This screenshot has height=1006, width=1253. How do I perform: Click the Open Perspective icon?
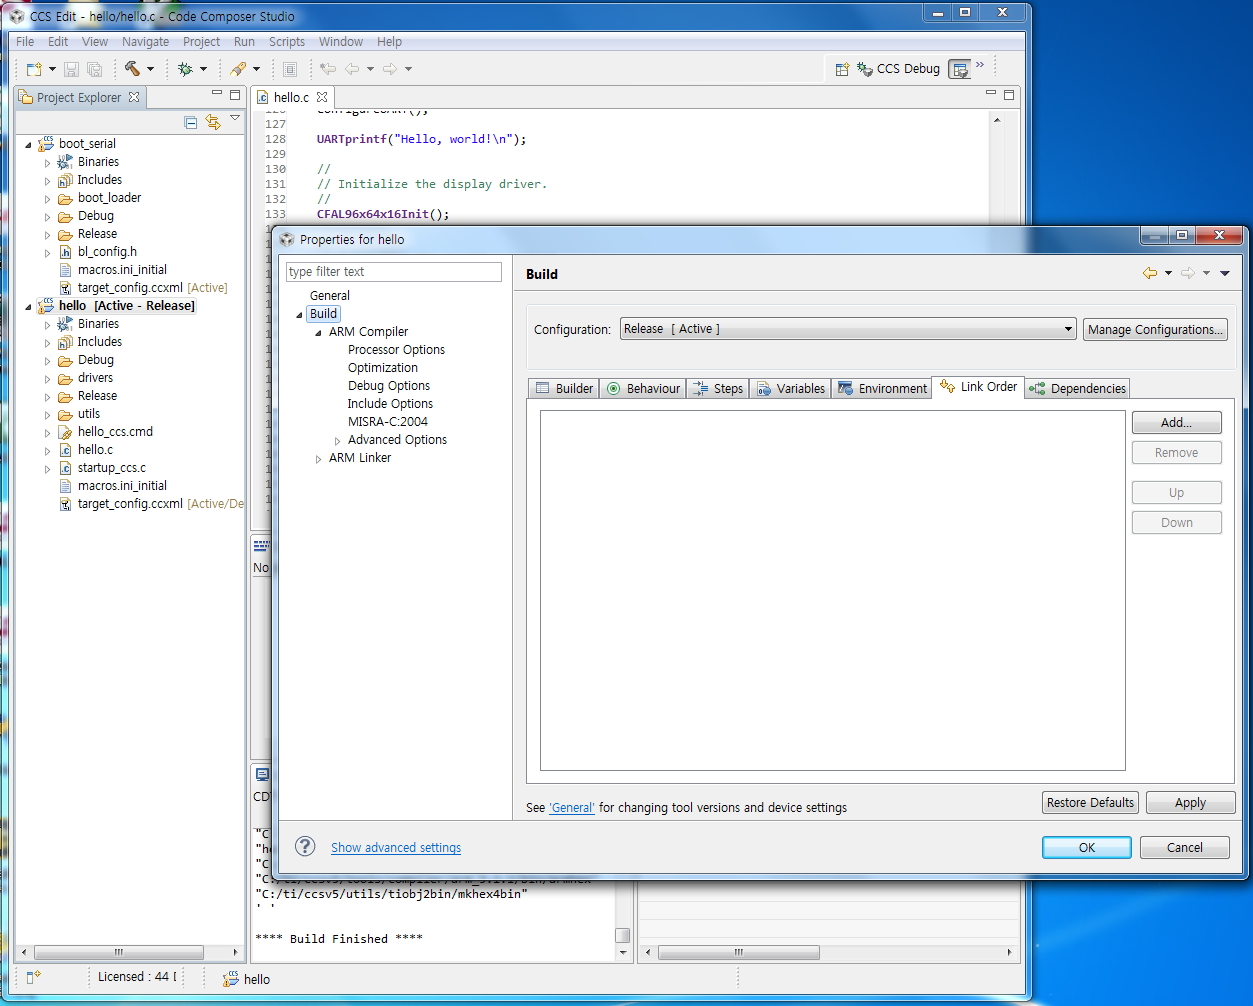(x=842, y=69)
